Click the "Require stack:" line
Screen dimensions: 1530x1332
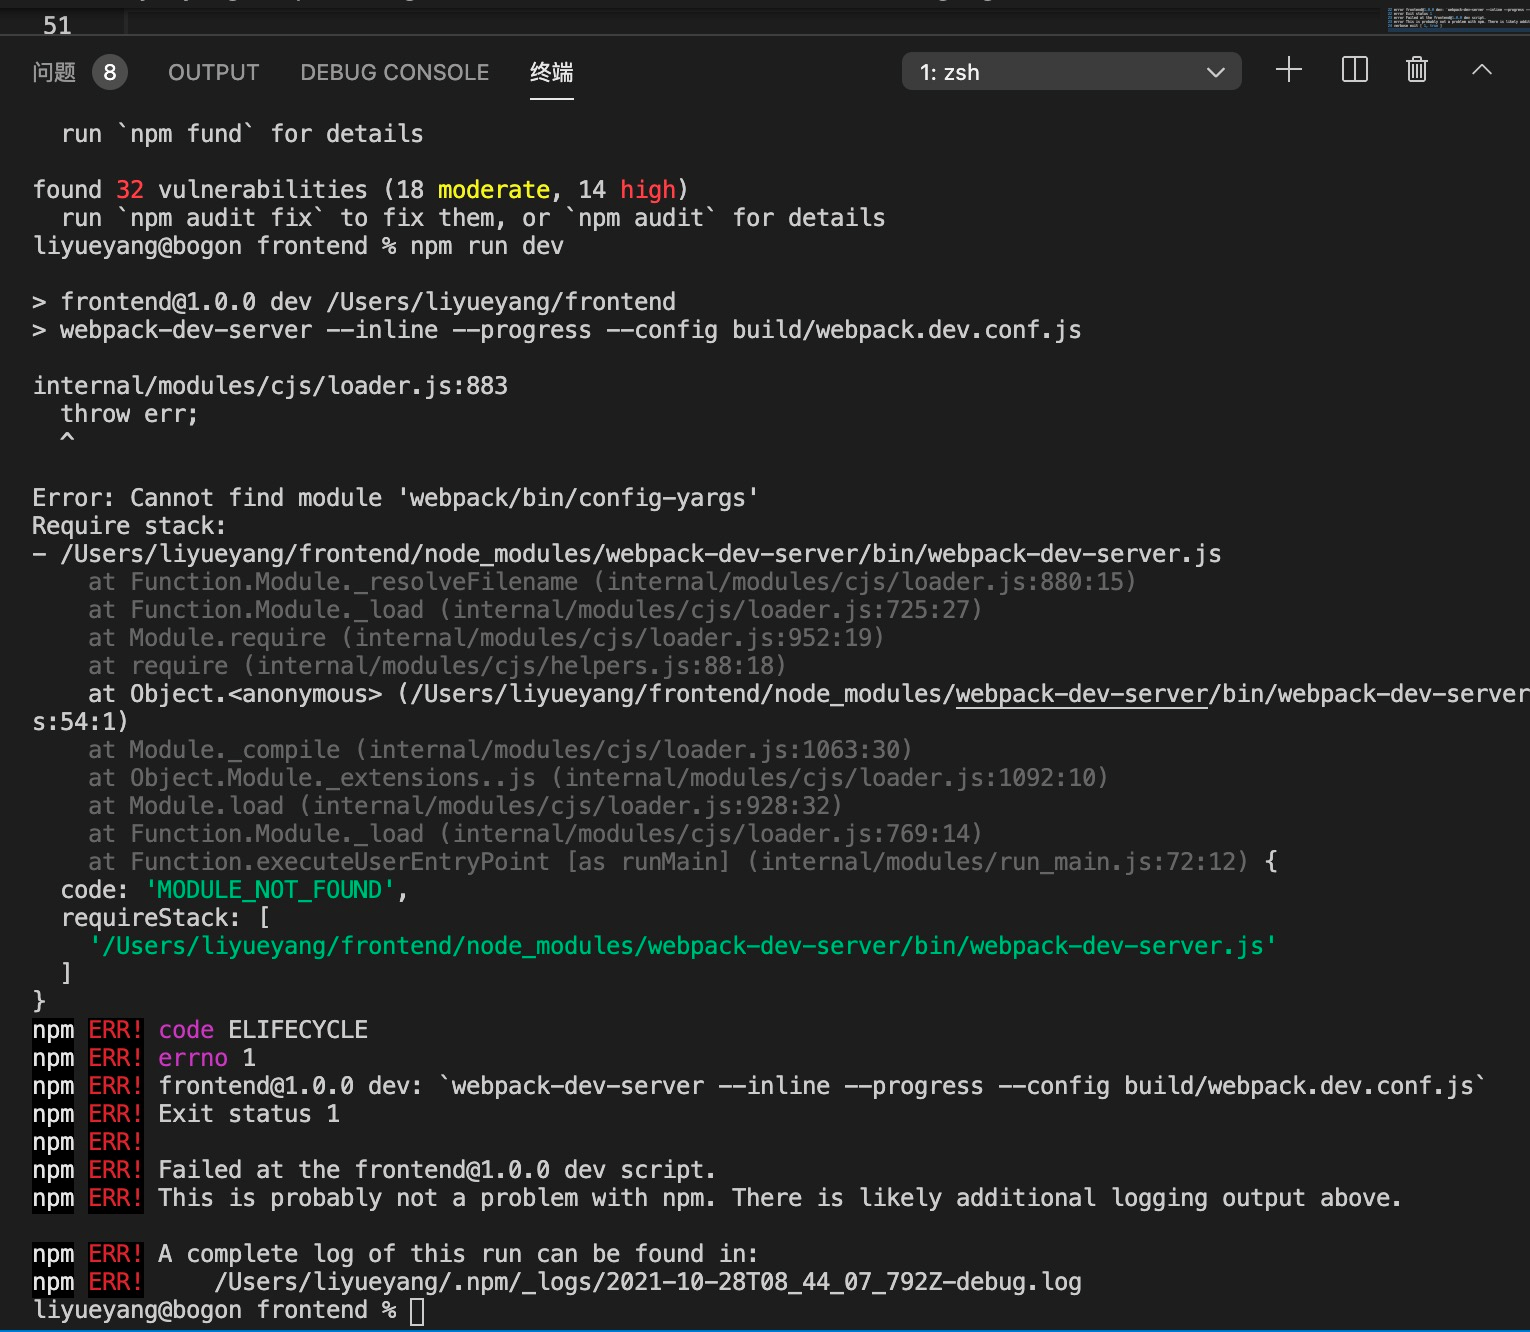129,526
